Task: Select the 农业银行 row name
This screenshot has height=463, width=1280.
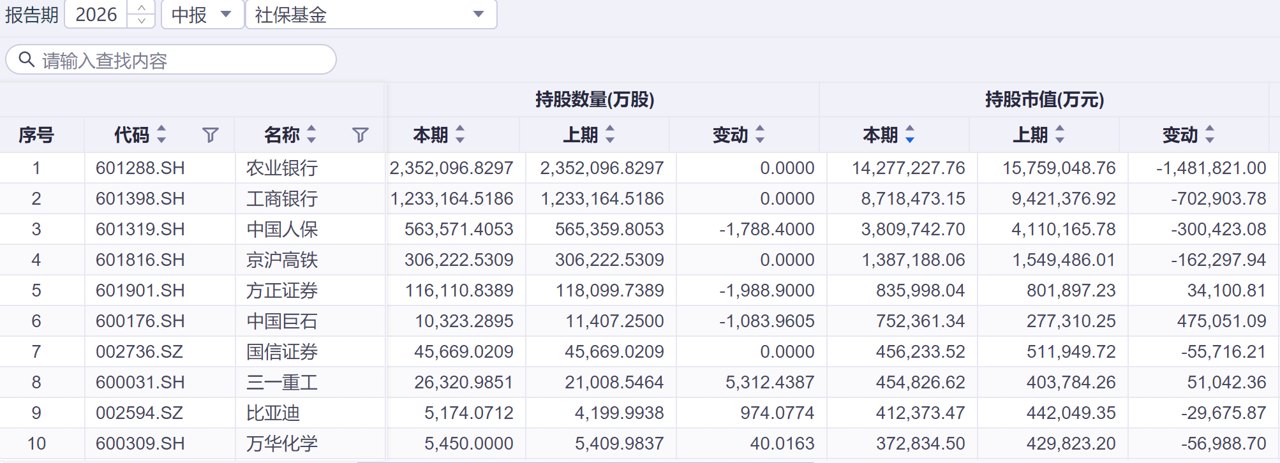Action: point(282,168)
